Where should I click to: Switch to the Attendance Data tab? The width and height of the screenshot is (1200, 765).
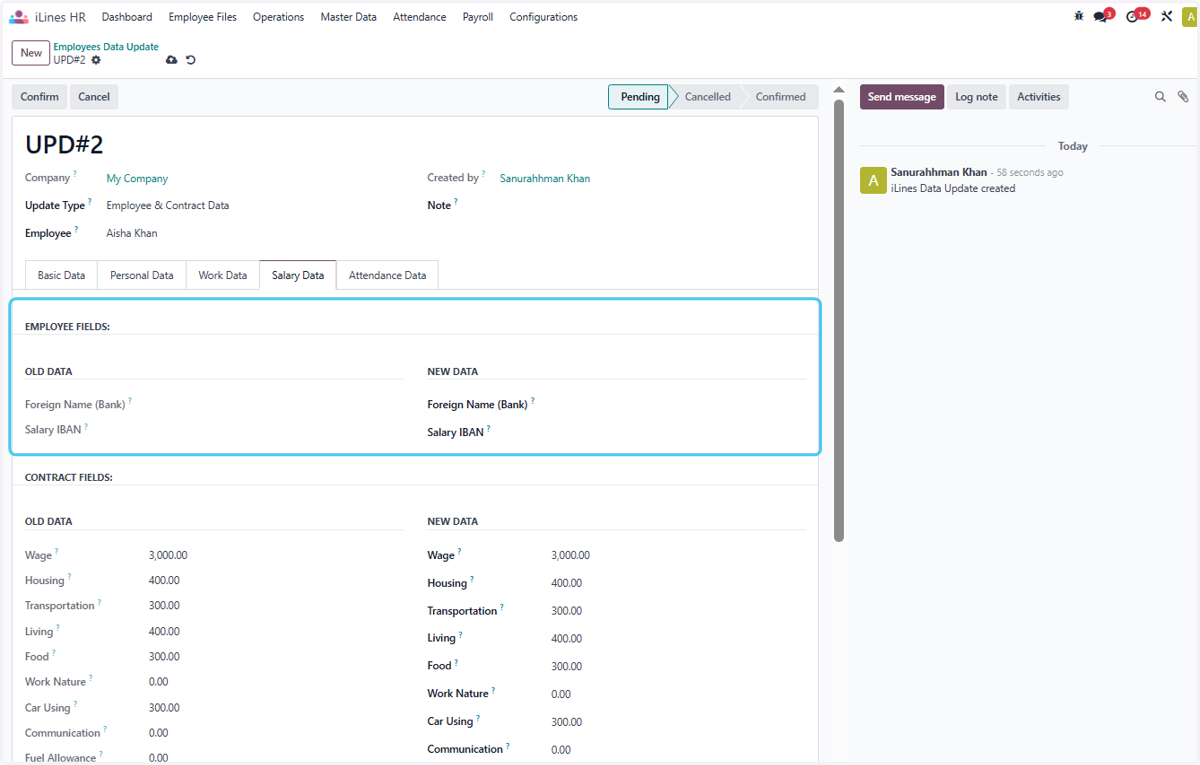tap(387, 275)
